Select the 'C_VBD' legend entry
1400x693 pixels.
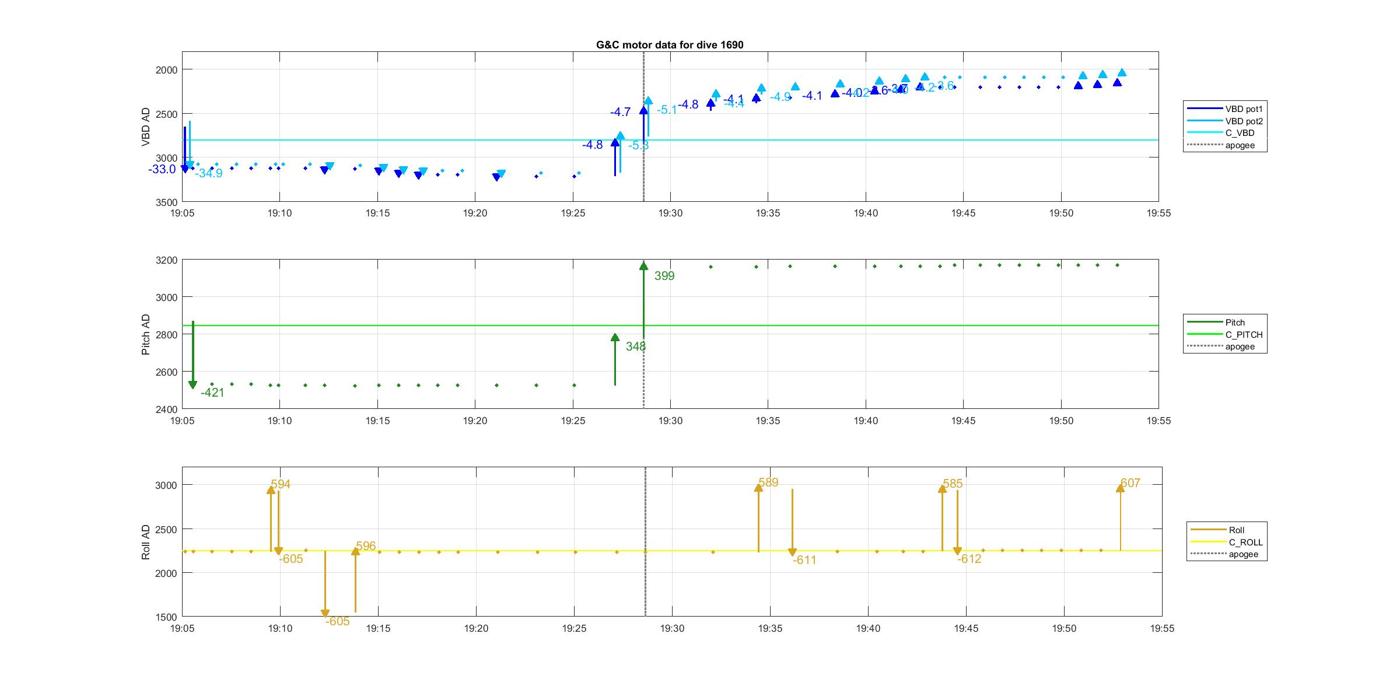click(1217, 133)
